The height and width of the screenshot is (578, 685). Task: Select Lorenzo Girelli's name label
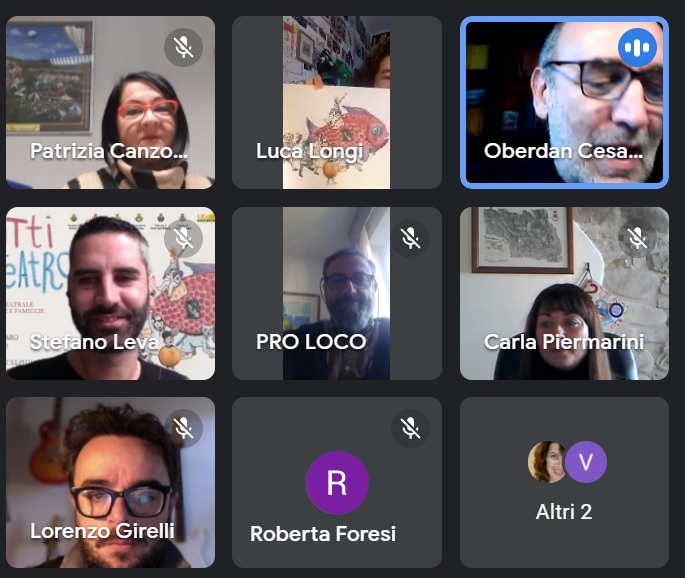[102, 531]
